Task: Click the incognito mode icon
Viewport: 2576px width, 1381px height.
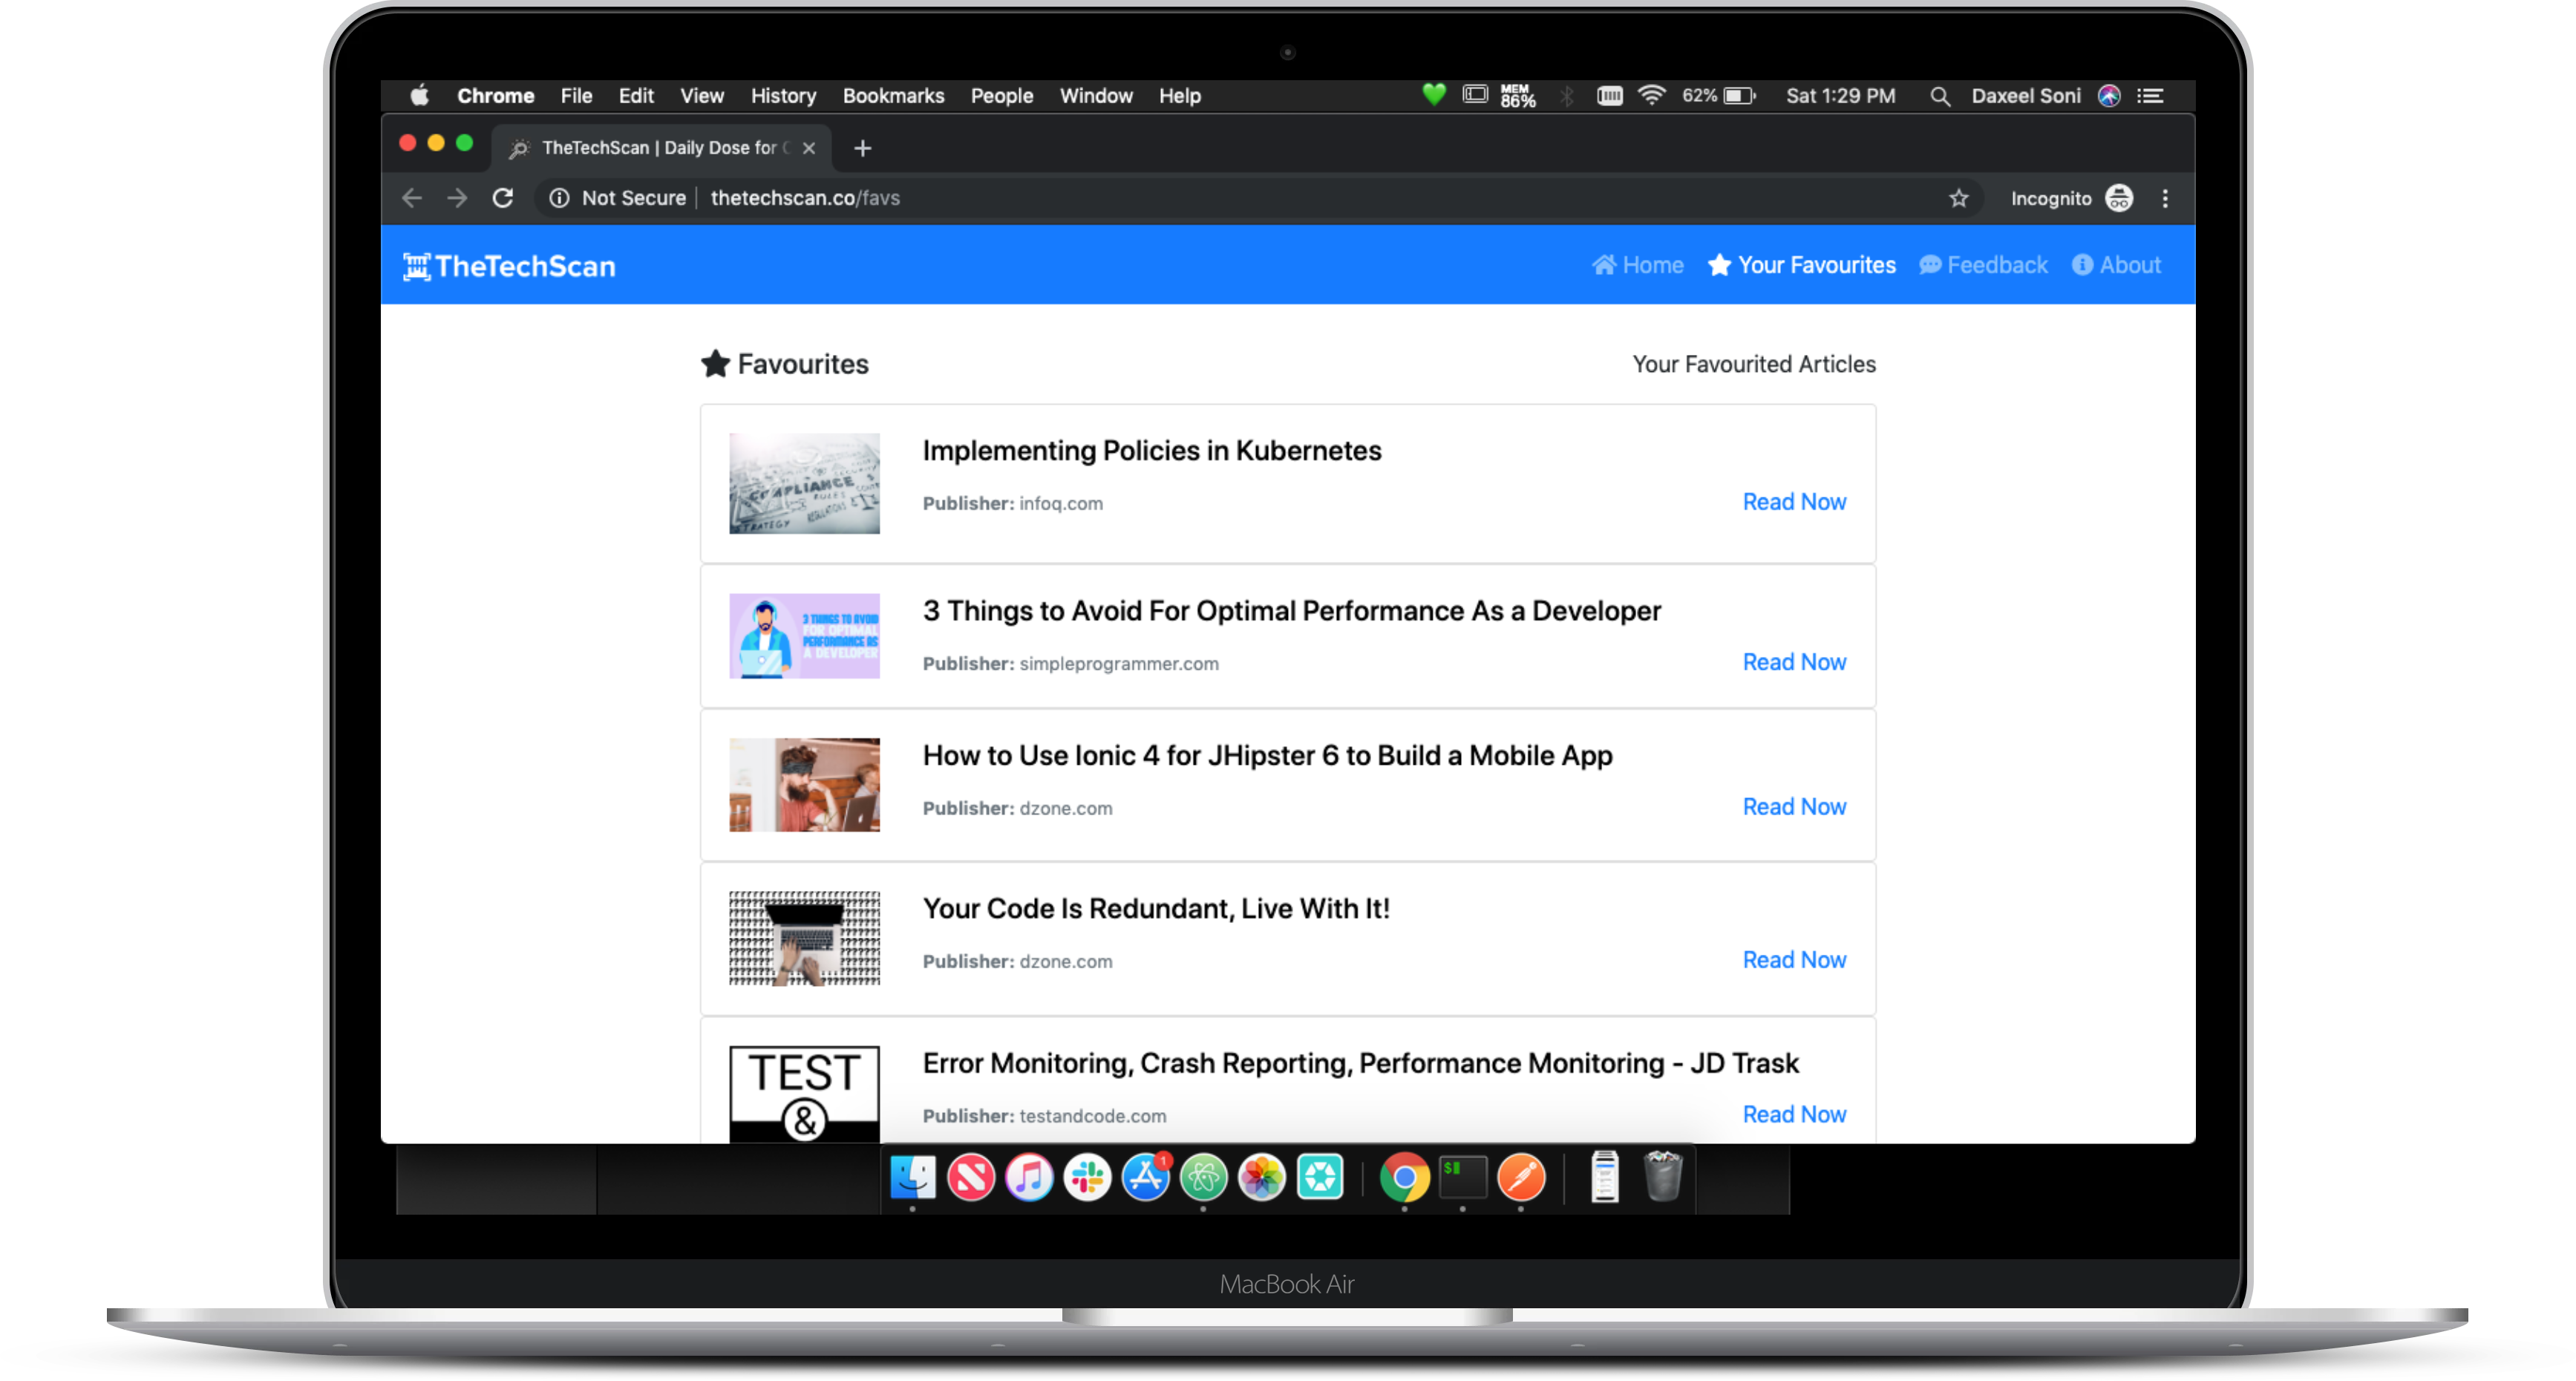Action: [2120, 198]
